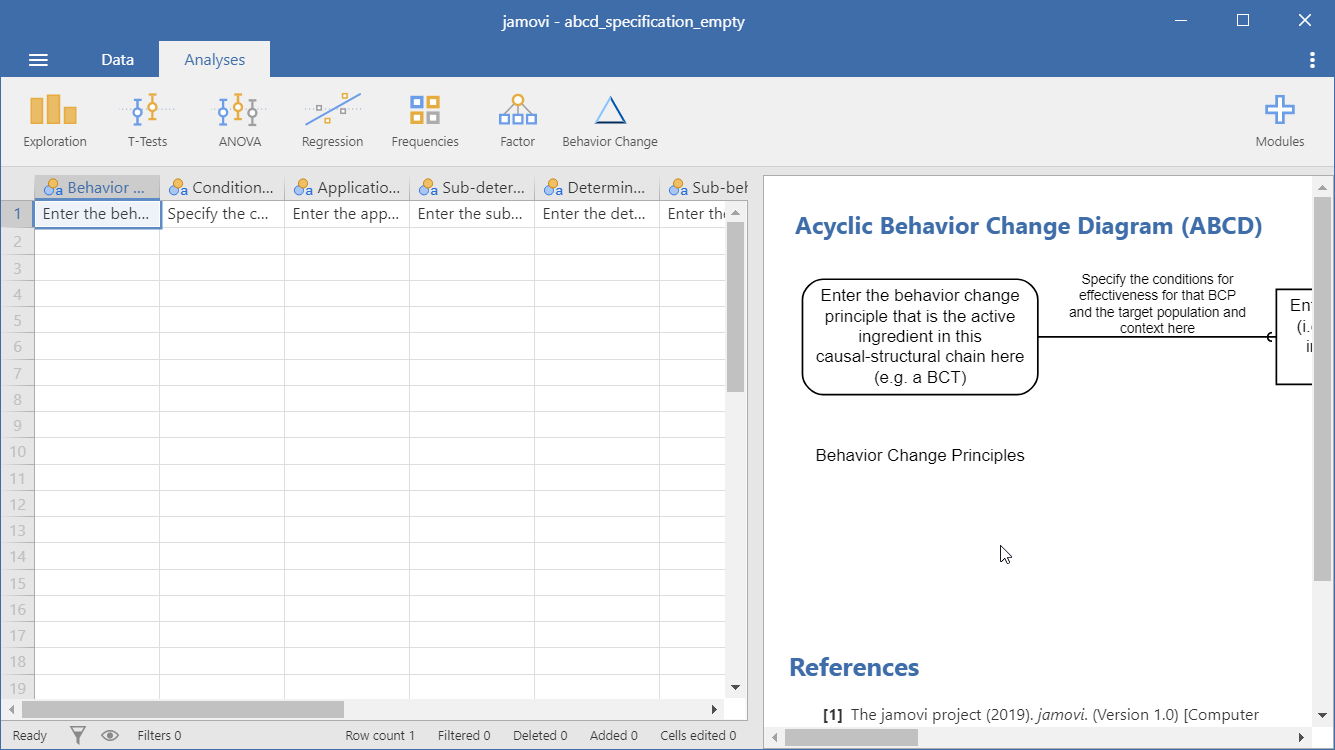1335x750 pixels.
Task: Click the data grid scroll right arrow
Action: 714,709
